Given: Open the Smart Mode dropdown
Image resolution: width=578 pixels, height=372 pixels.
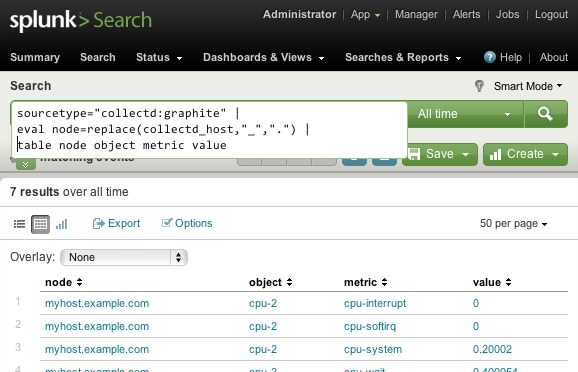Looking at the screenshot, I should [x=528, y=86].
